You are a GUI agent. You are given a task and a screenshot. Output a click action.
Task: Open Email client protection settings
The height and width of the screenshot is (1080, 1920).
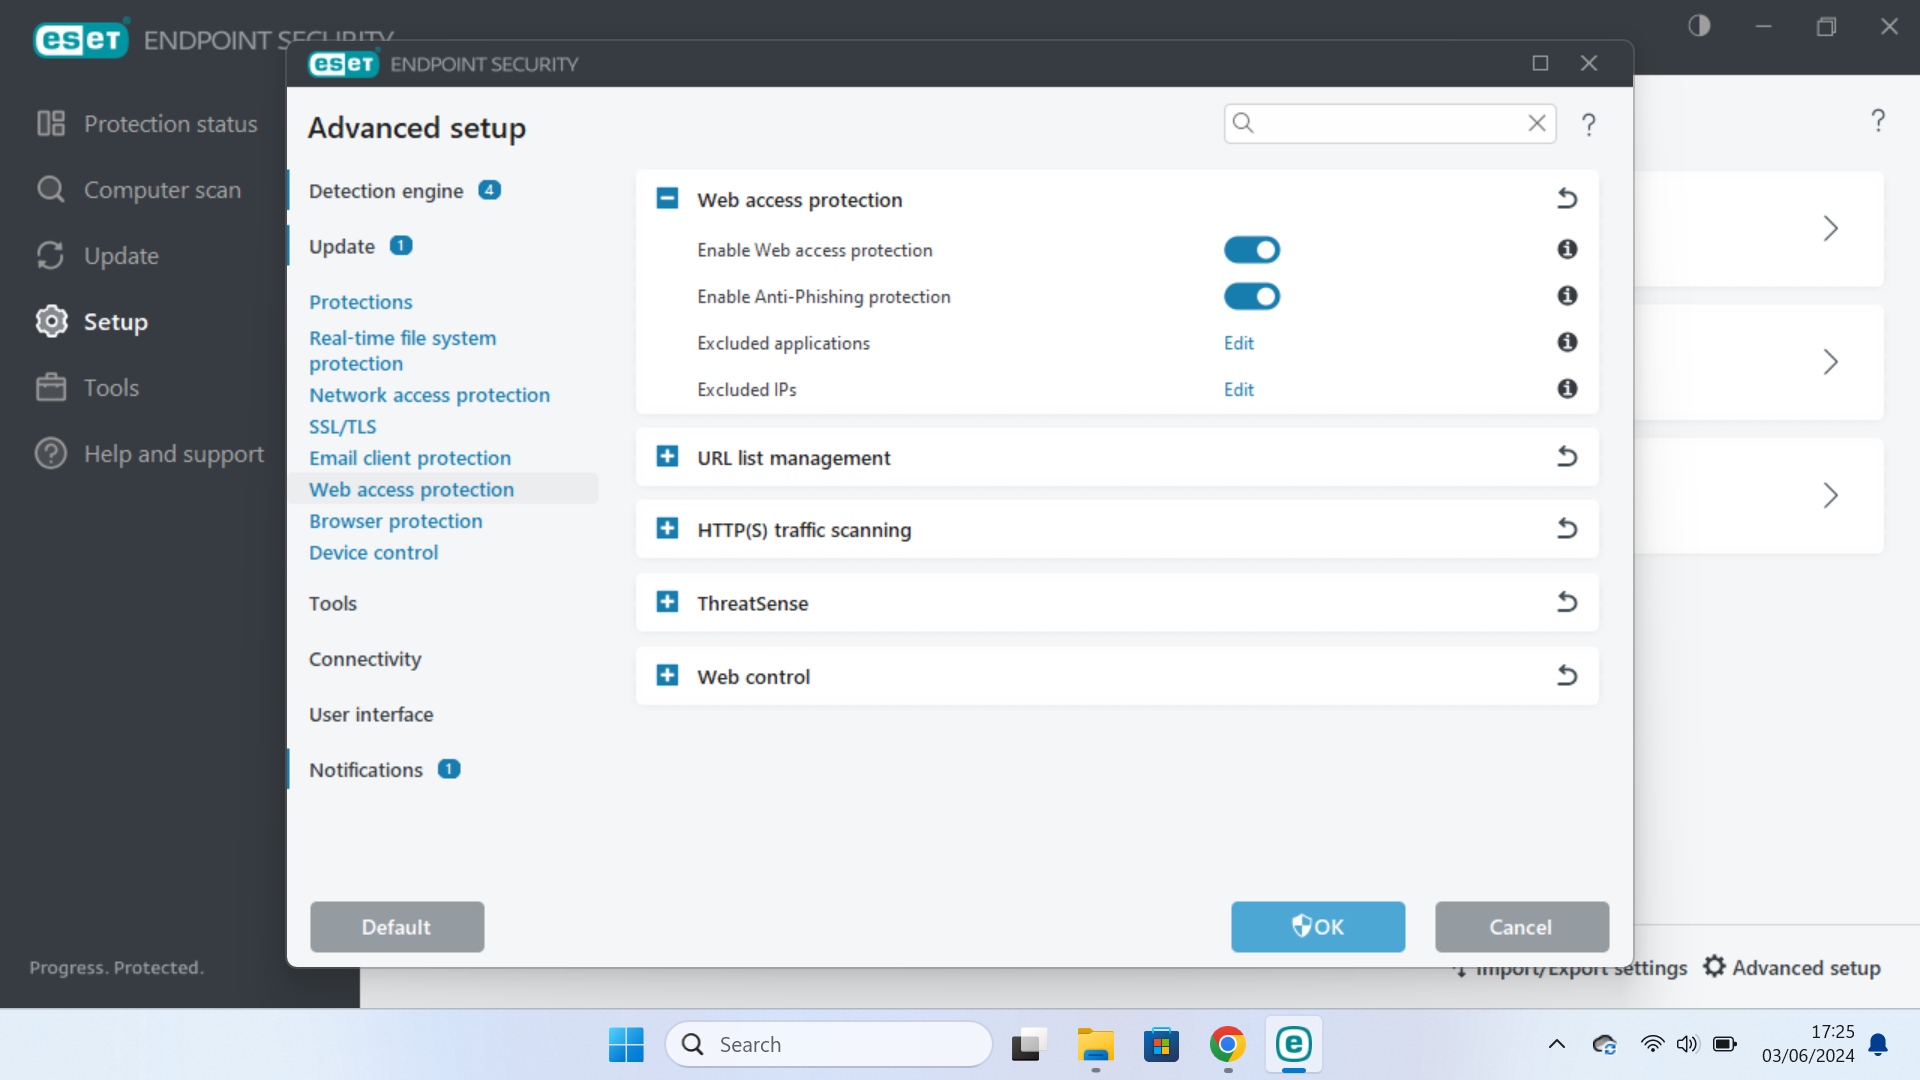pyautogui.click(x=410, y=458)
